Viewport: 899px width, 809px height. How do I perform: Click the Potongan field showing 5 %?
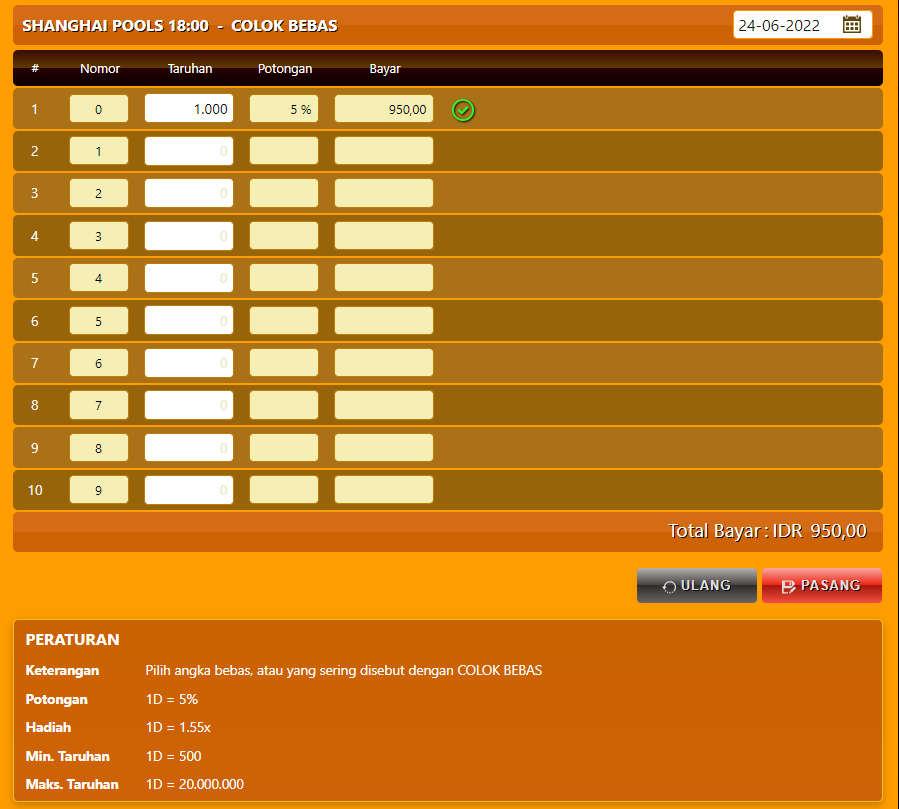click(x=284, y=109)
